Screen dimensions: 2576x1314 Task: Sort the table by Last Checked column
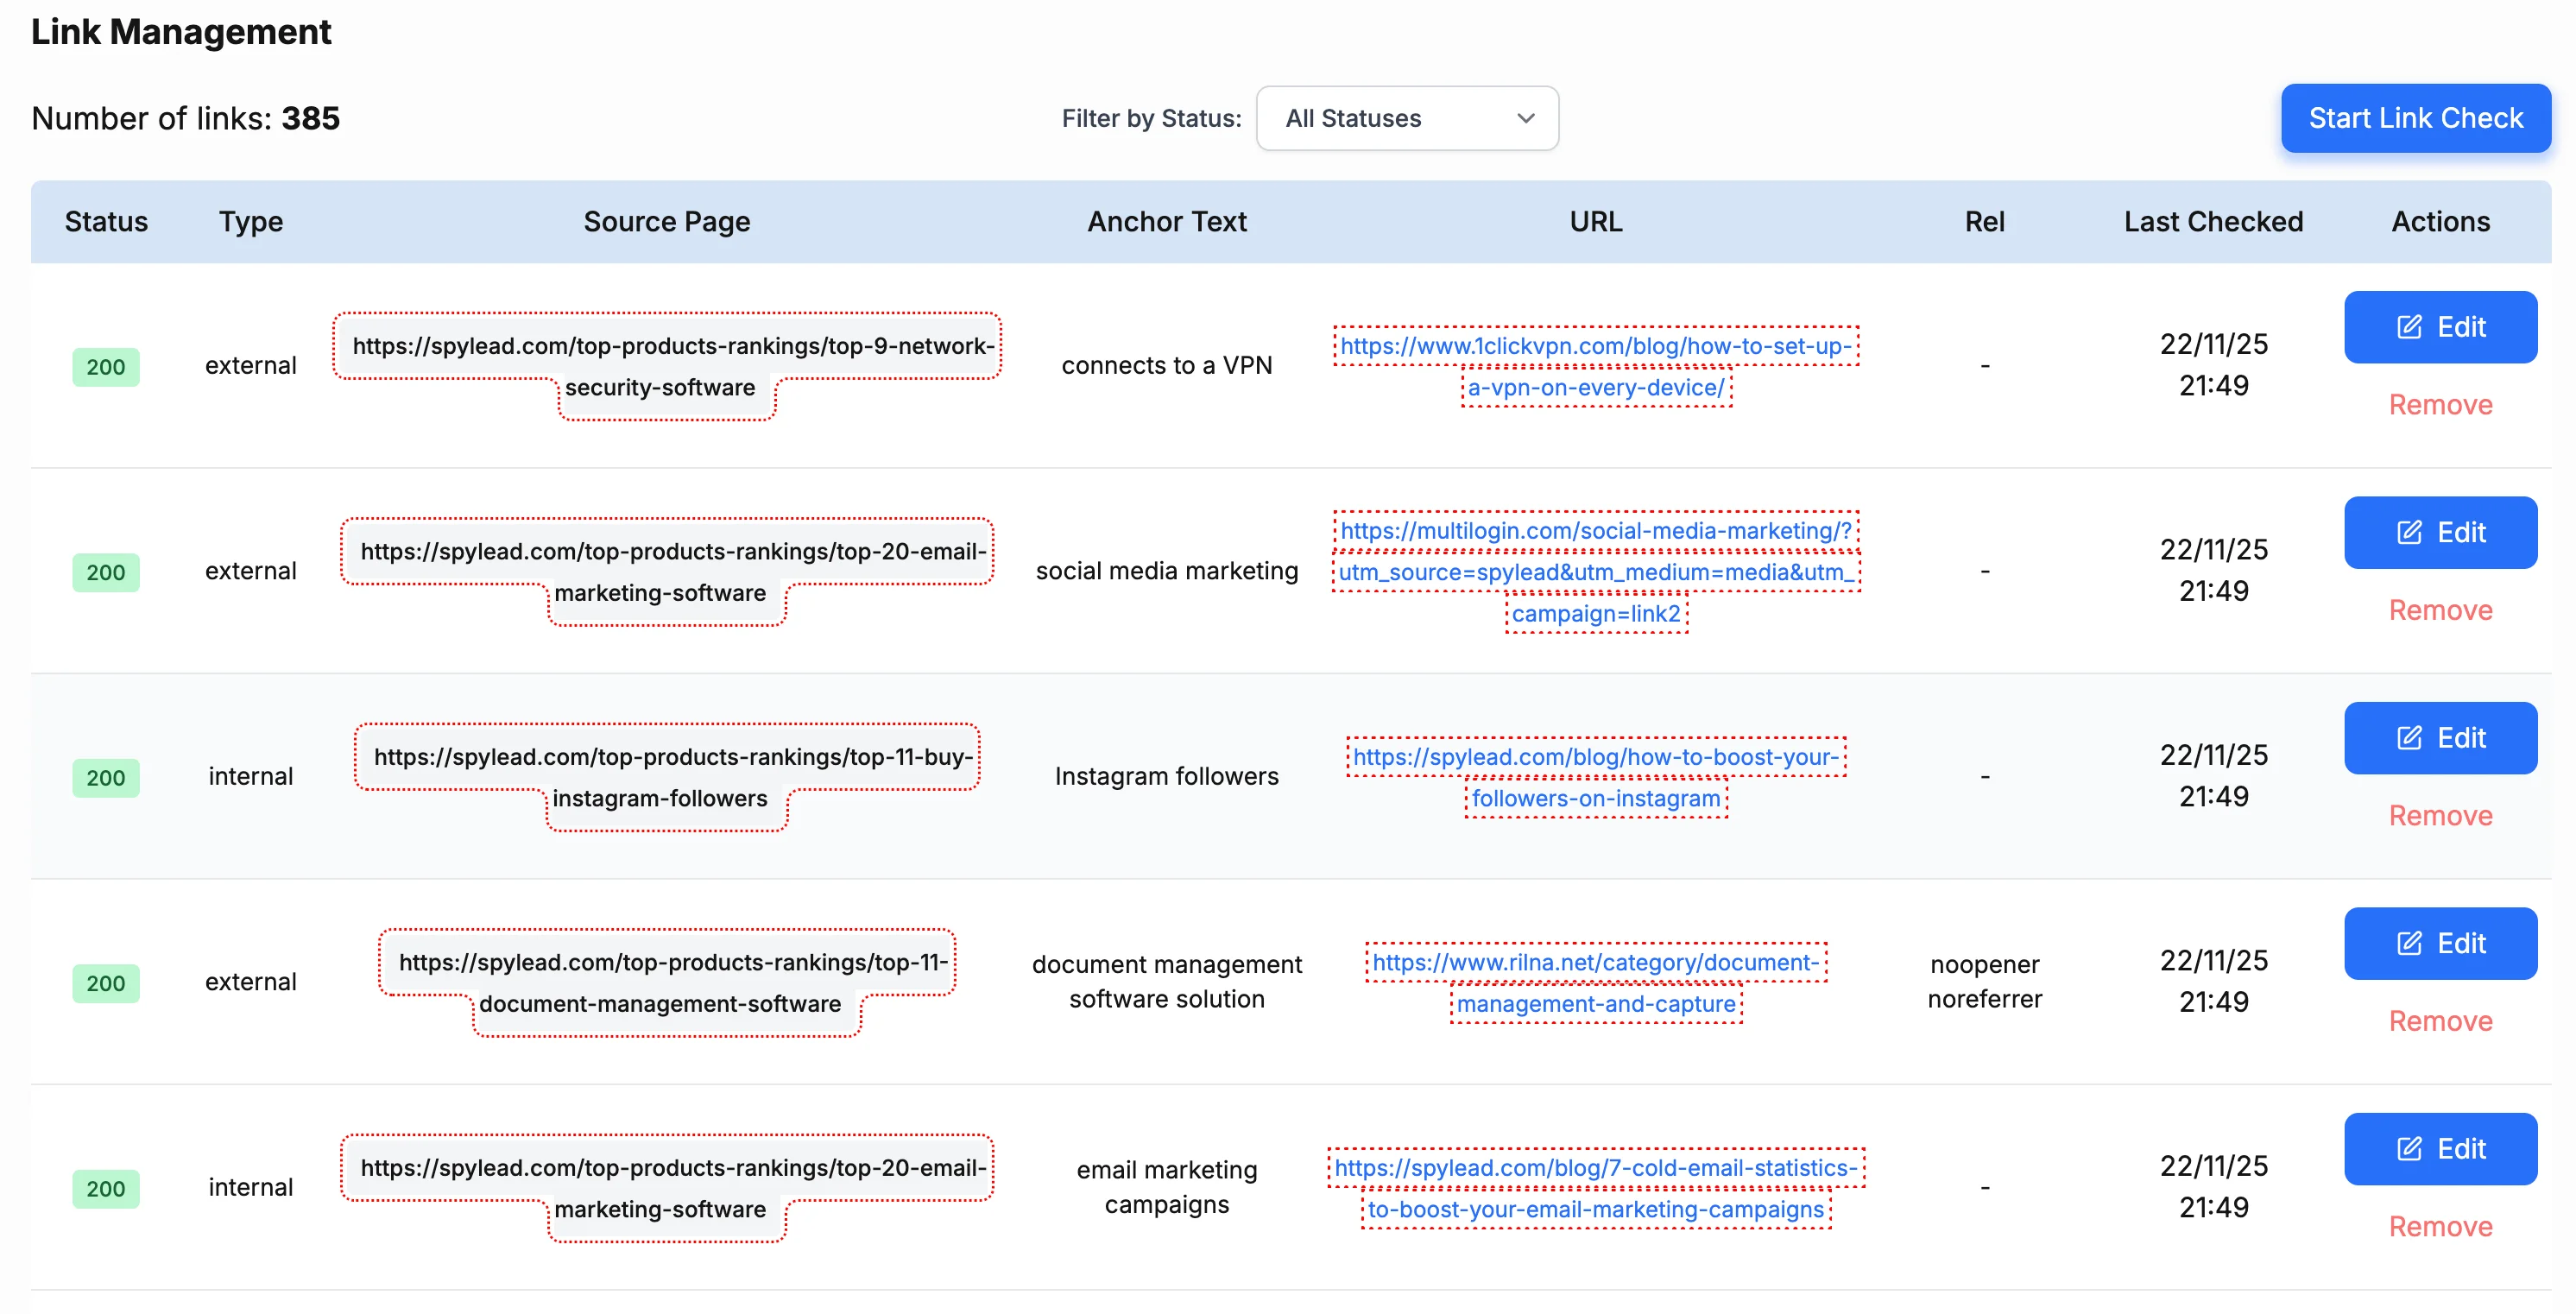[x=2213, y=221]
